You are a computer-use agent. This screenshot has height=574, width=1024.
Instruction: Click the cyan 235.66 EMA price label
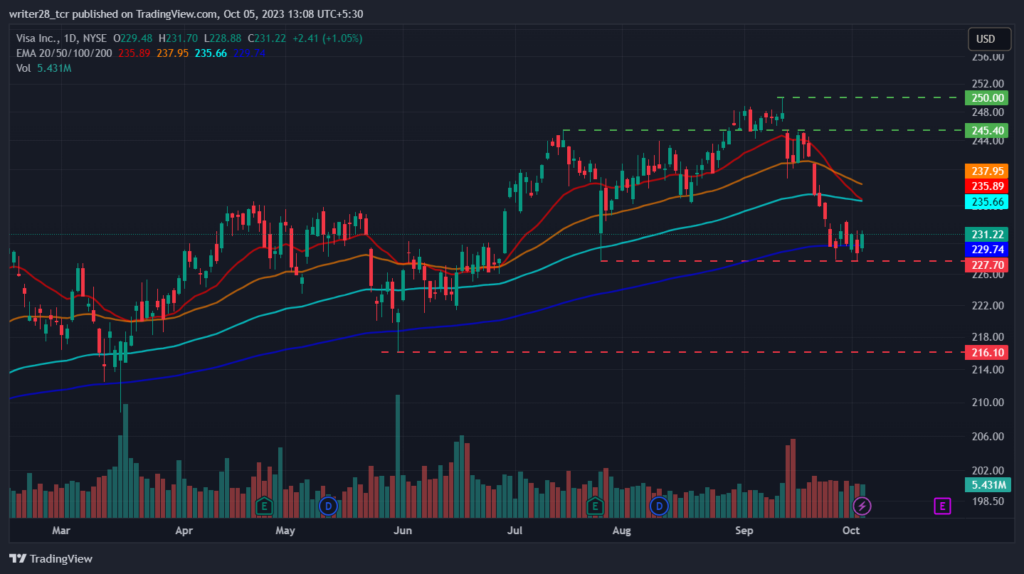coord(987,202)
